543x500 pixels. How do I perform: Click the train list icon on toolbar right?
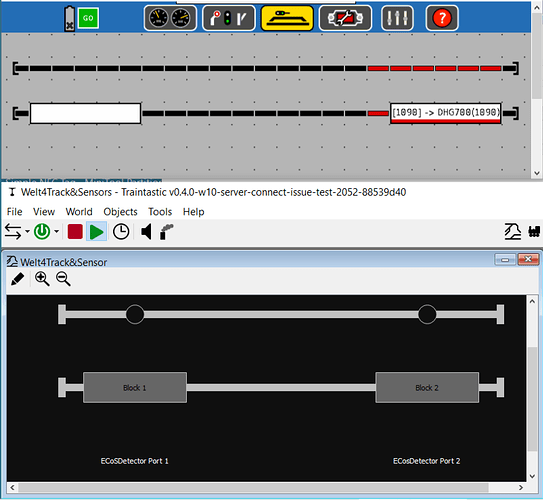[534, 232]
